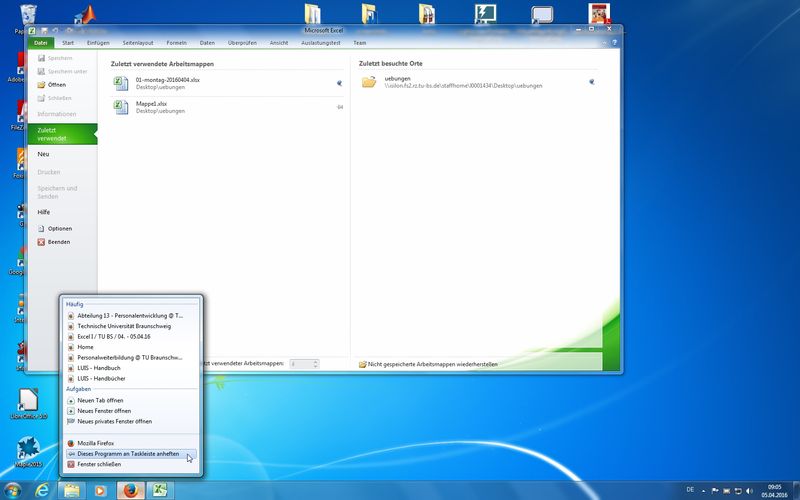Open Windows Explorer from the taskbar
This screenshot has height=500, width=800.
coord(71,491)
